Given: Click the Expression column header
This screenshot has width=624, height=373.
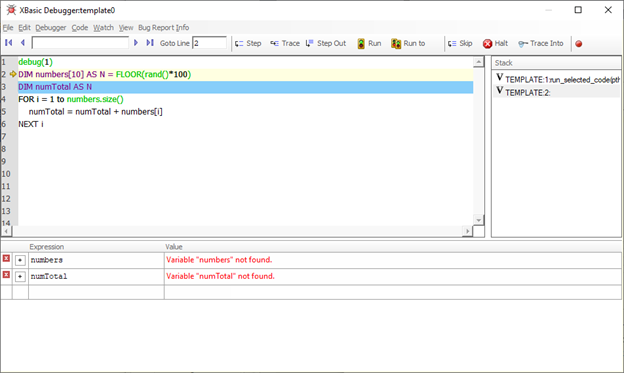Looking at the screenshot, I should (47, 247).
